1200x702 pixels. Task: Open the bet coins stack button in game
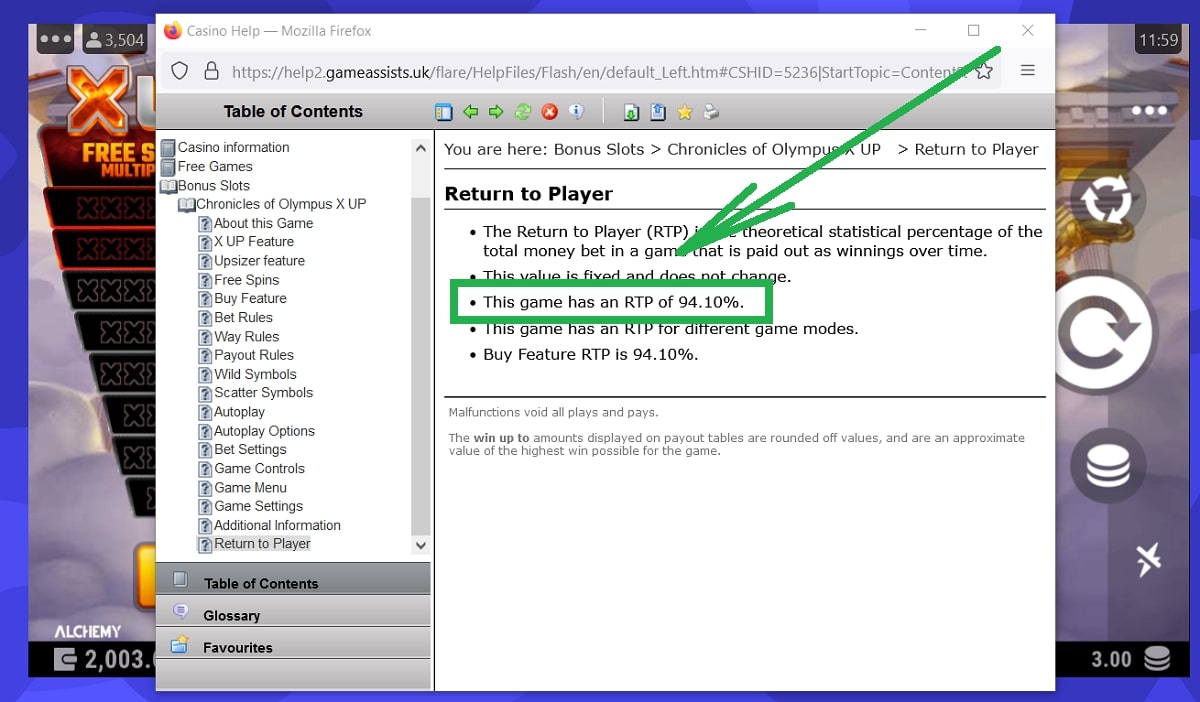click(x=1107, y=466)
